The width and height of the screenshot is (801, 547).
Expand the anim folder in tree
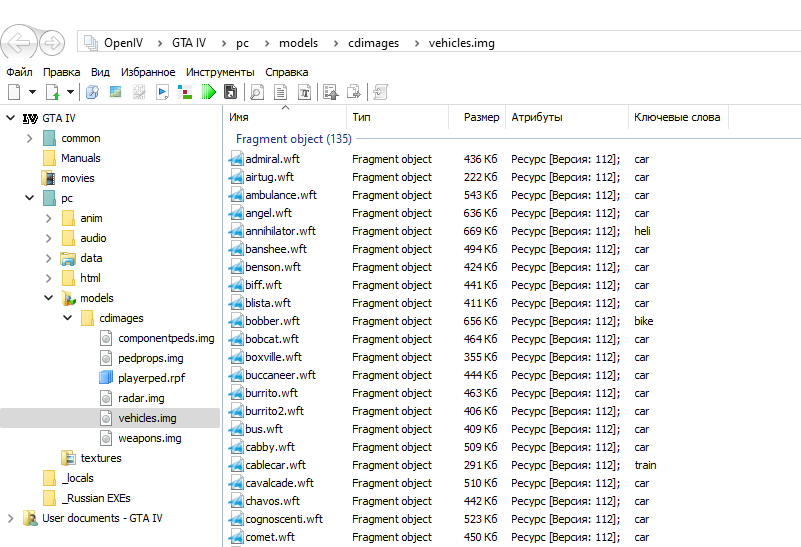49,218
